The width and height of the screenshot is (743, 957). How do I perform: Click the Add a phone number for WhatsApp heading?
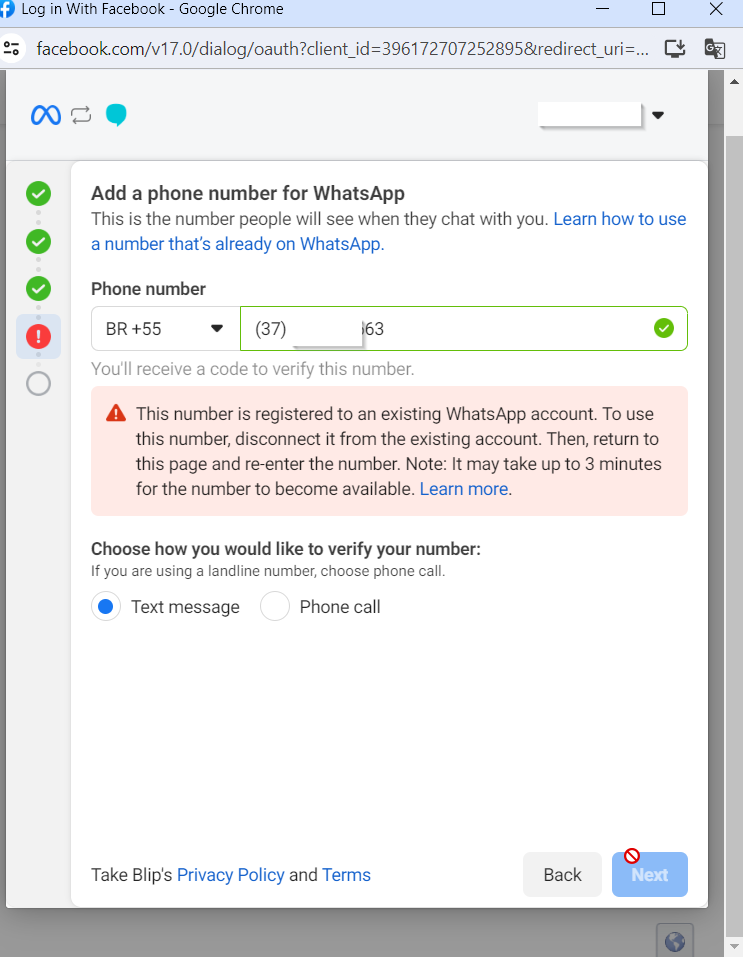click(248, 193)
